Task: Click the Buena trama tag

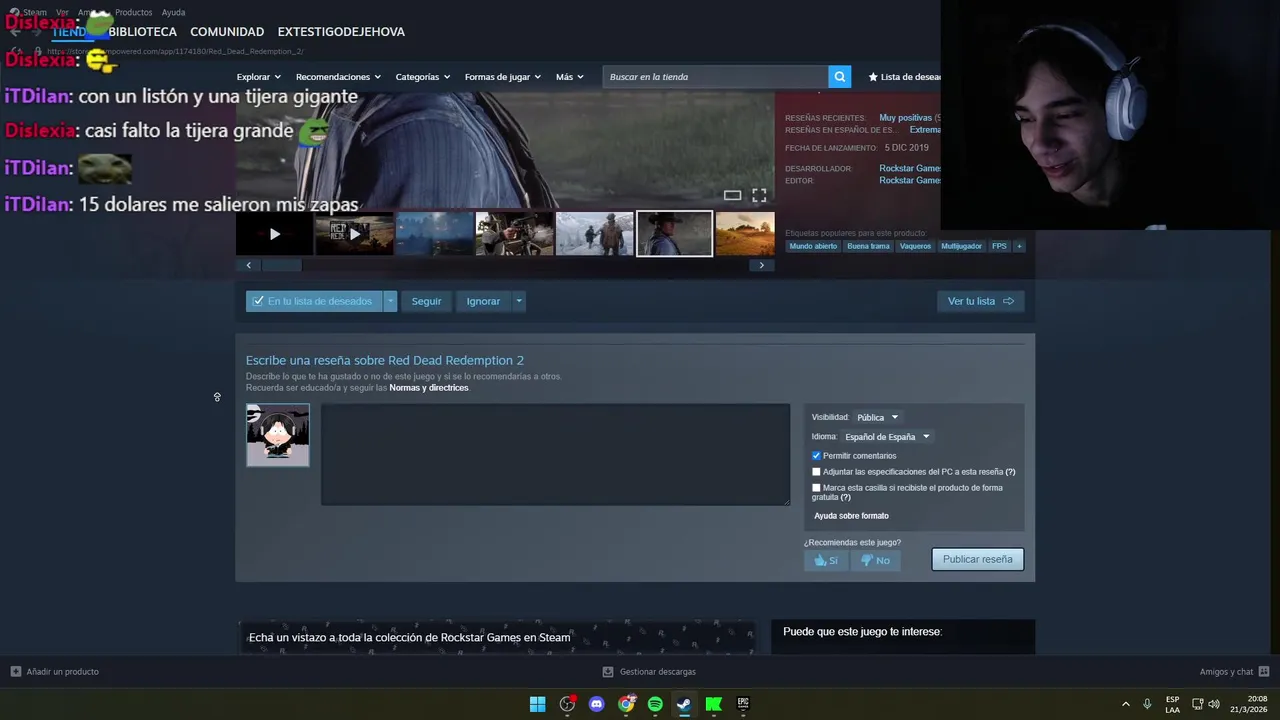Action: click(868, 246)
